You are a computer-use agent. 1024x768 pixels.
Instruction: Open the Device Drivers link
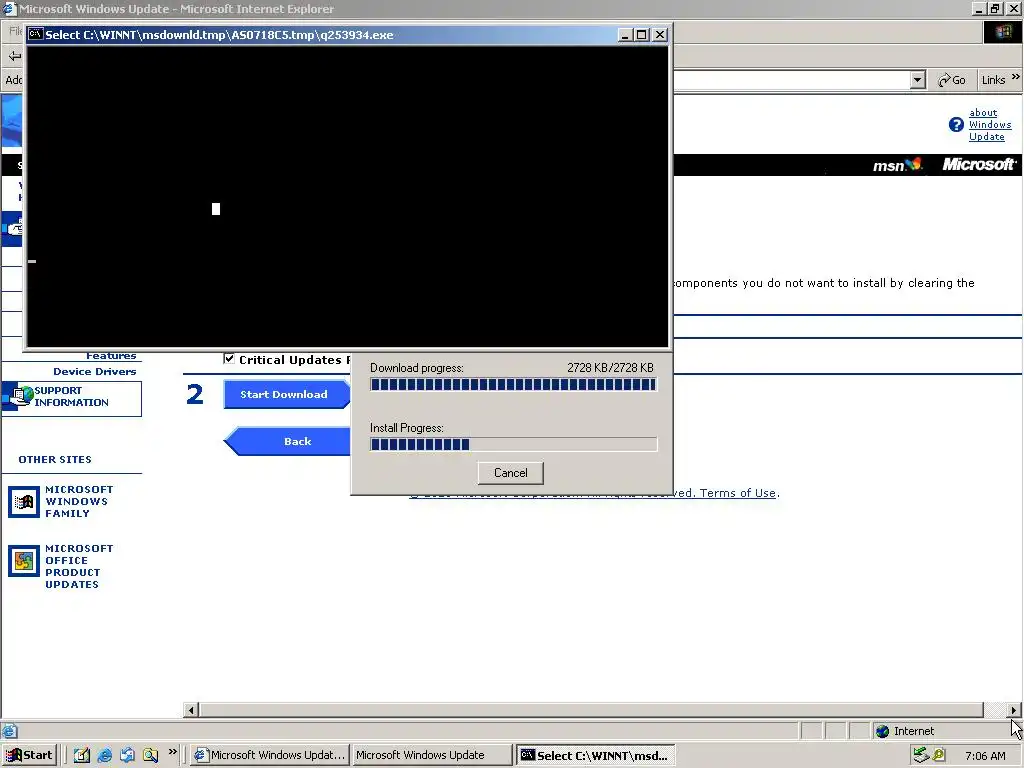95,372
